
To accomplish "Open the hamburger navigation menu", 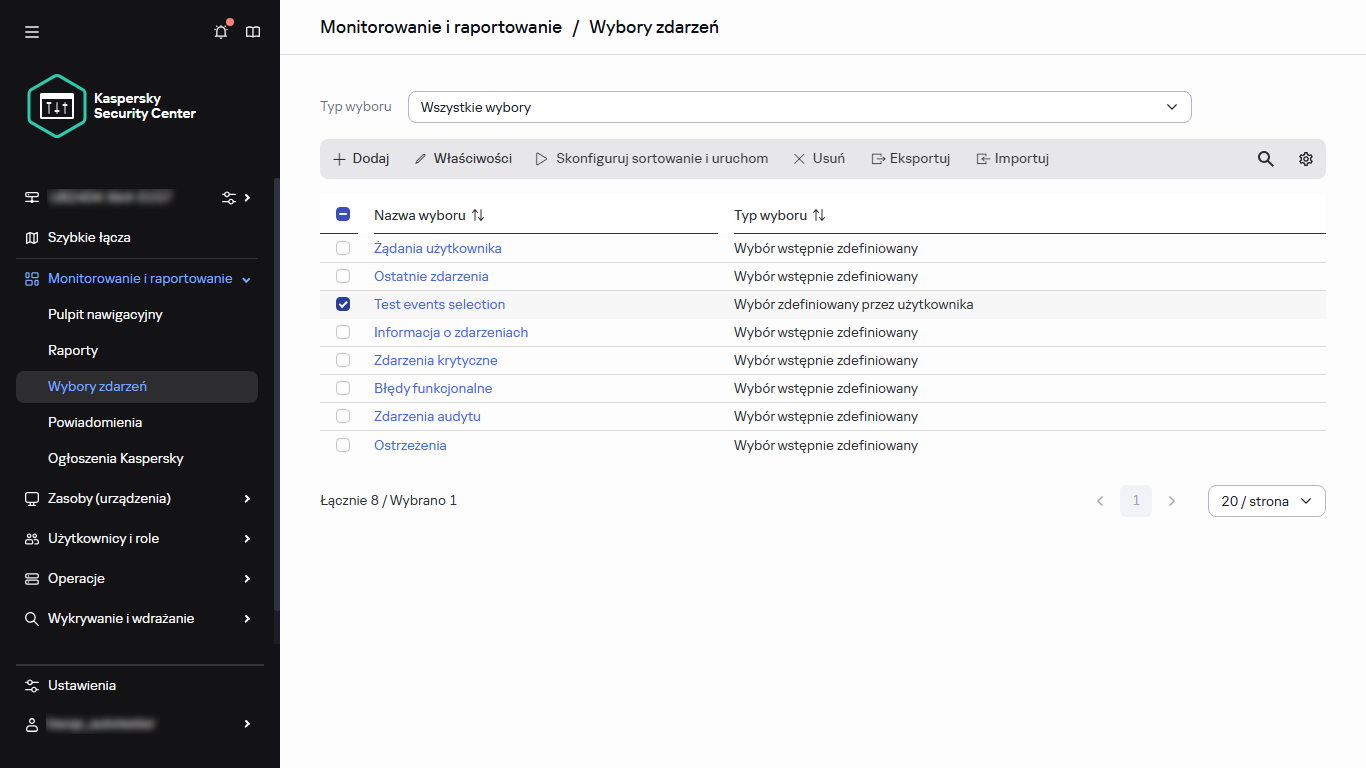I will 31,31.
